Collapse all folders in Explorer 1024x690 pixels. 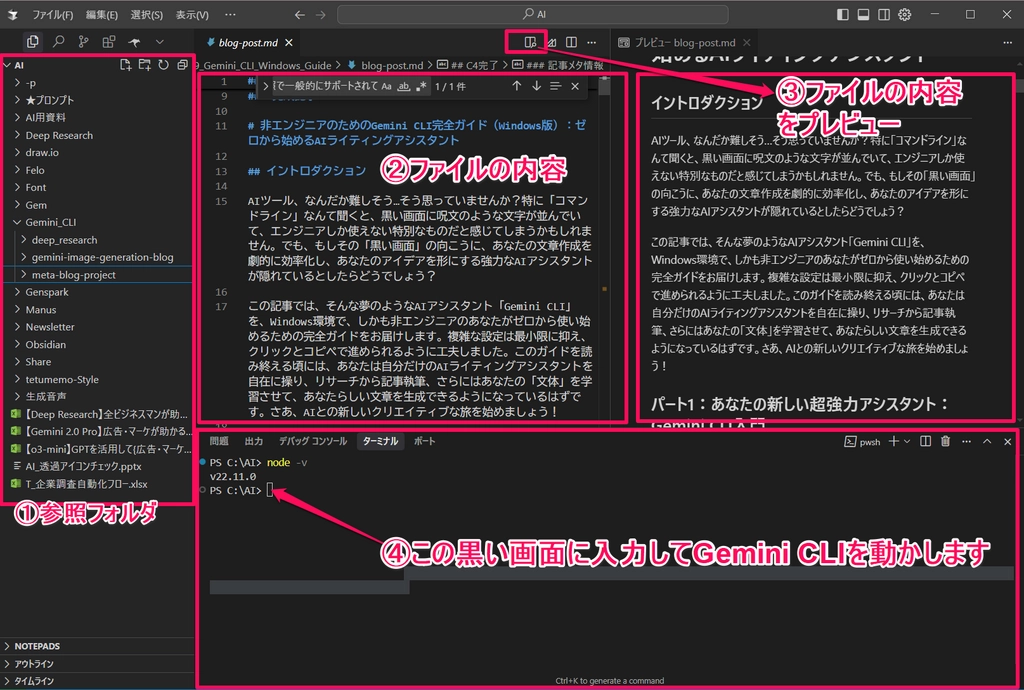pos(182,65)
